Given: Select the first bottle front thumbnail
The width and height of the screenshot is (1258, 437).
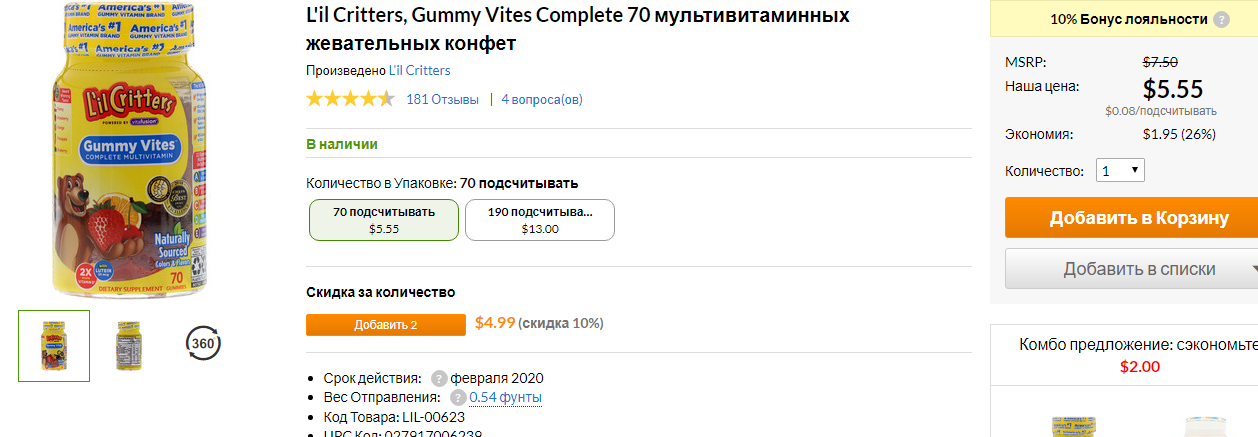Looking at the screenshot, I should point(54,346).
